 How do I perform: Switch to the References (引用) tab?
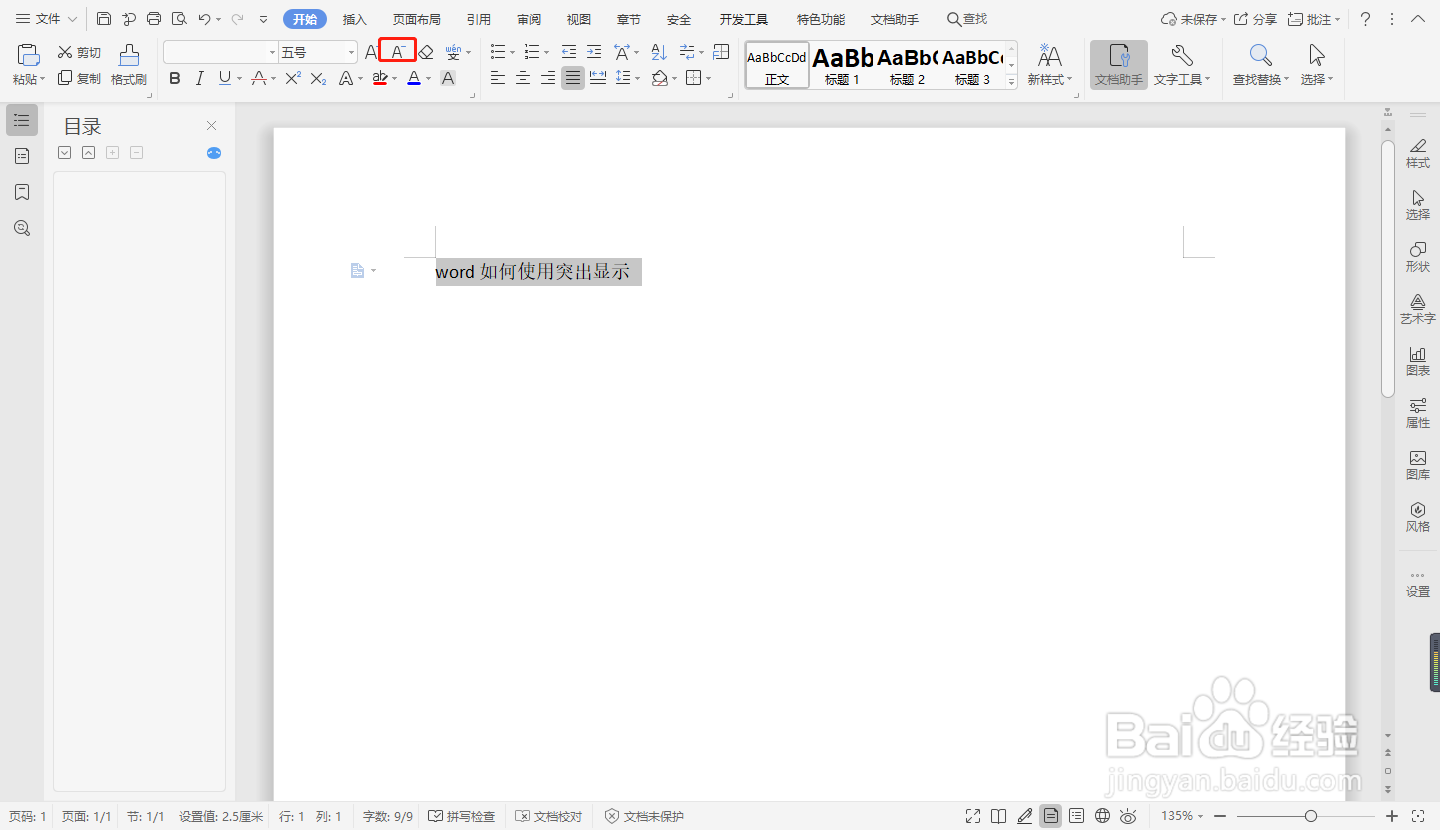point(479,19)
